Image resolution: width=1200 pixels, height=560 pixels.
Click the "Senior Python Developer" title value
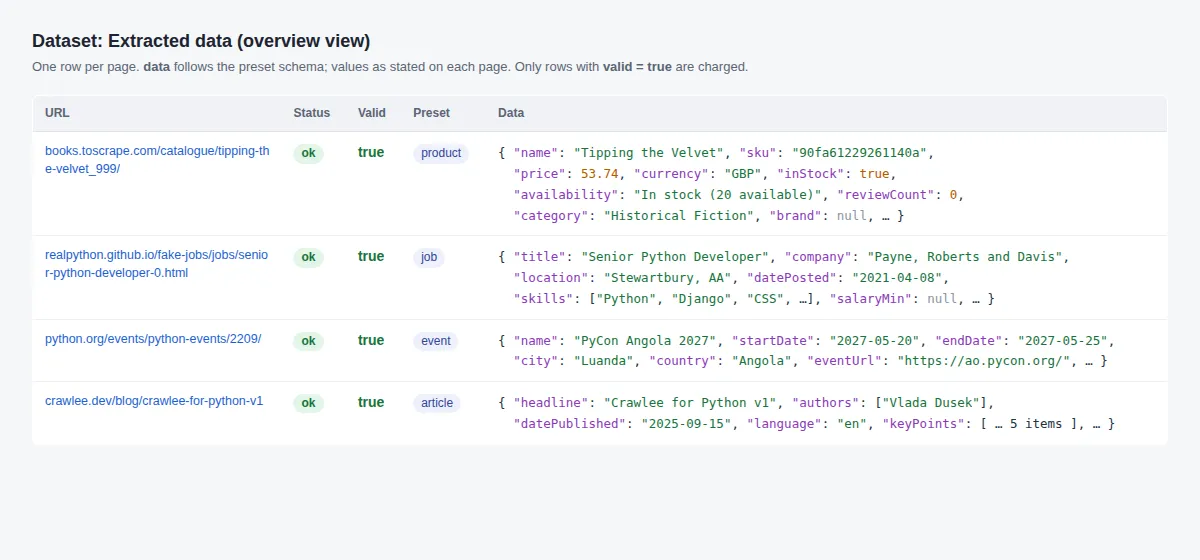(673, 257)
